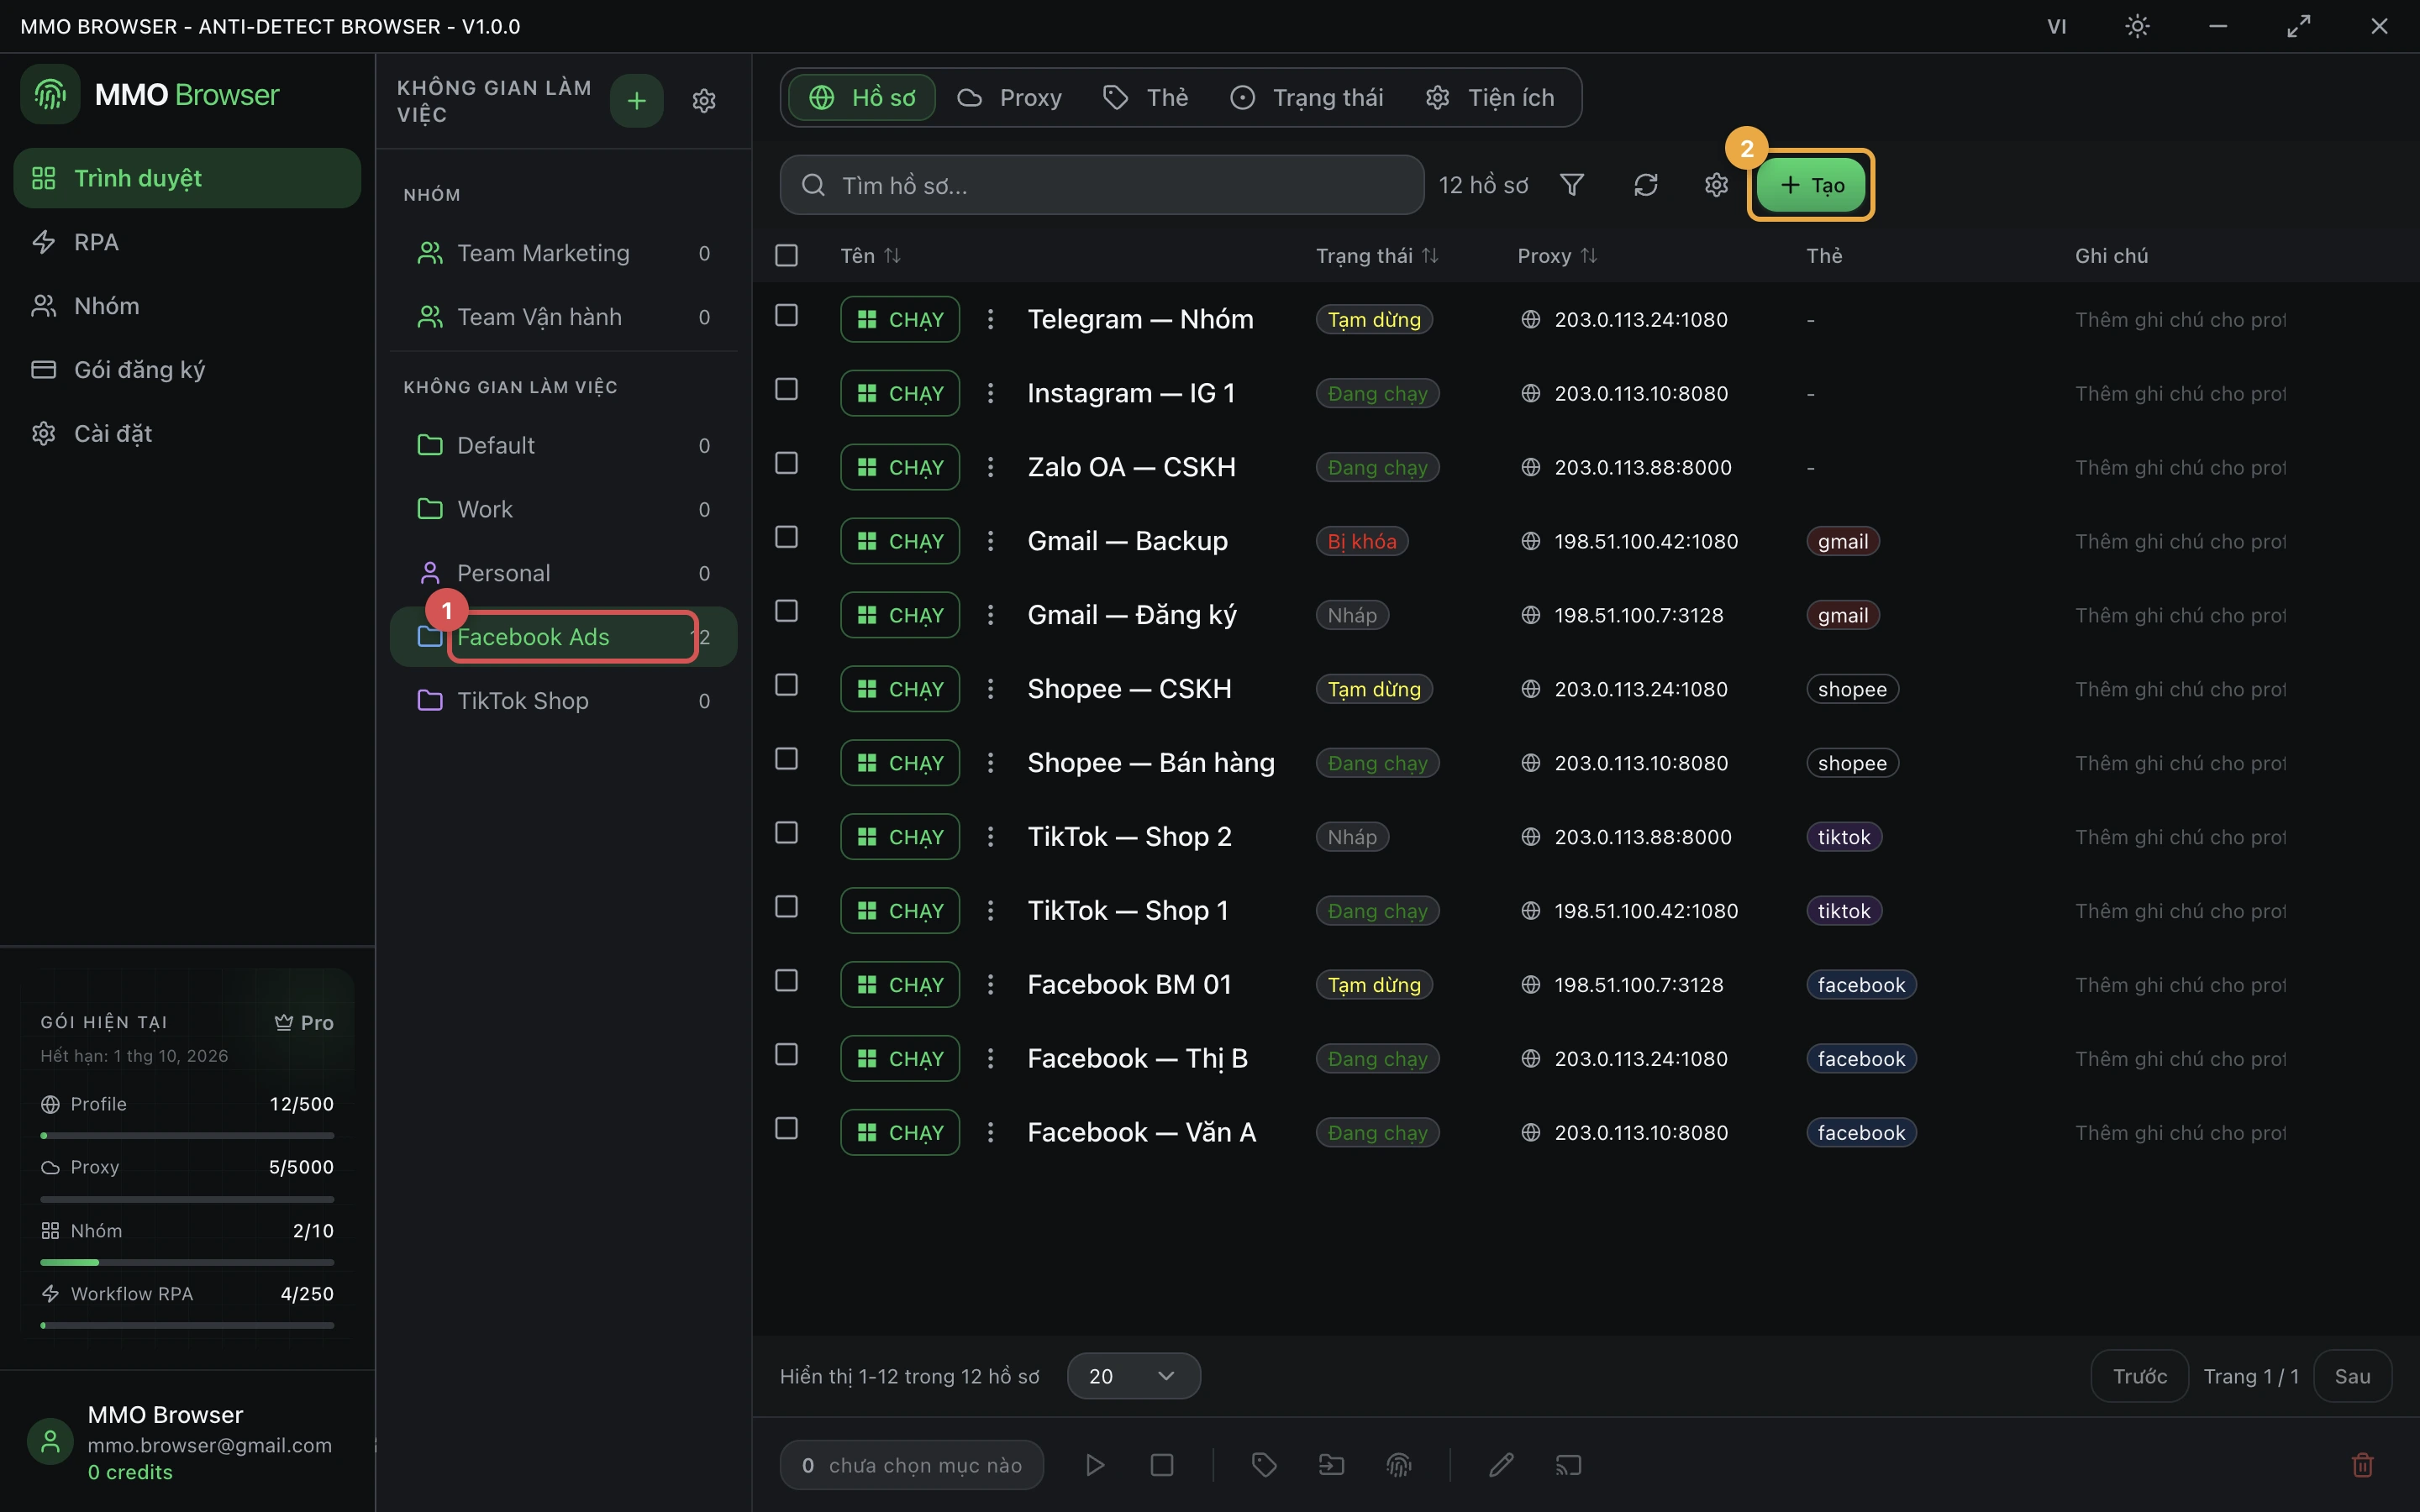The width and height of the screenshot is (2420, 1512).
Task: Click in the Tìm hồ sơ search field
Action: (x=1102, y=185)
